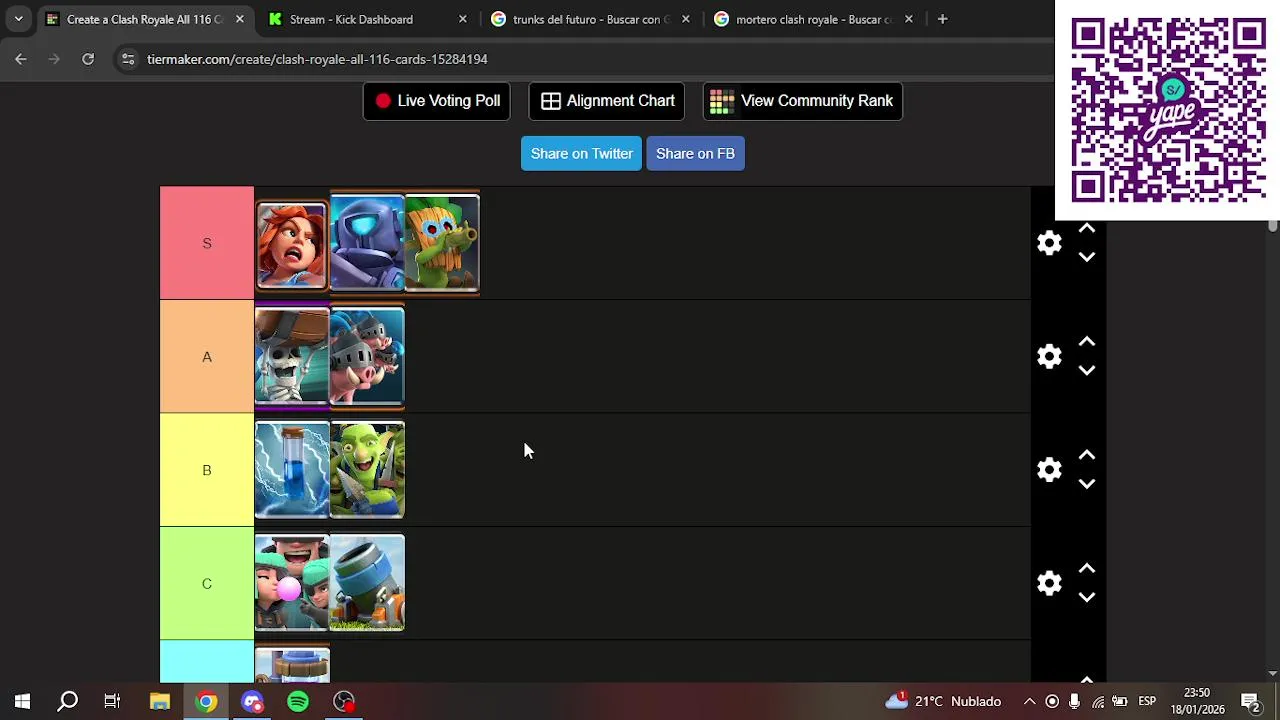The width and height of the screenshot is (1280, 720).
Task: Open the Windows Start menu
Action: [22, 701]
